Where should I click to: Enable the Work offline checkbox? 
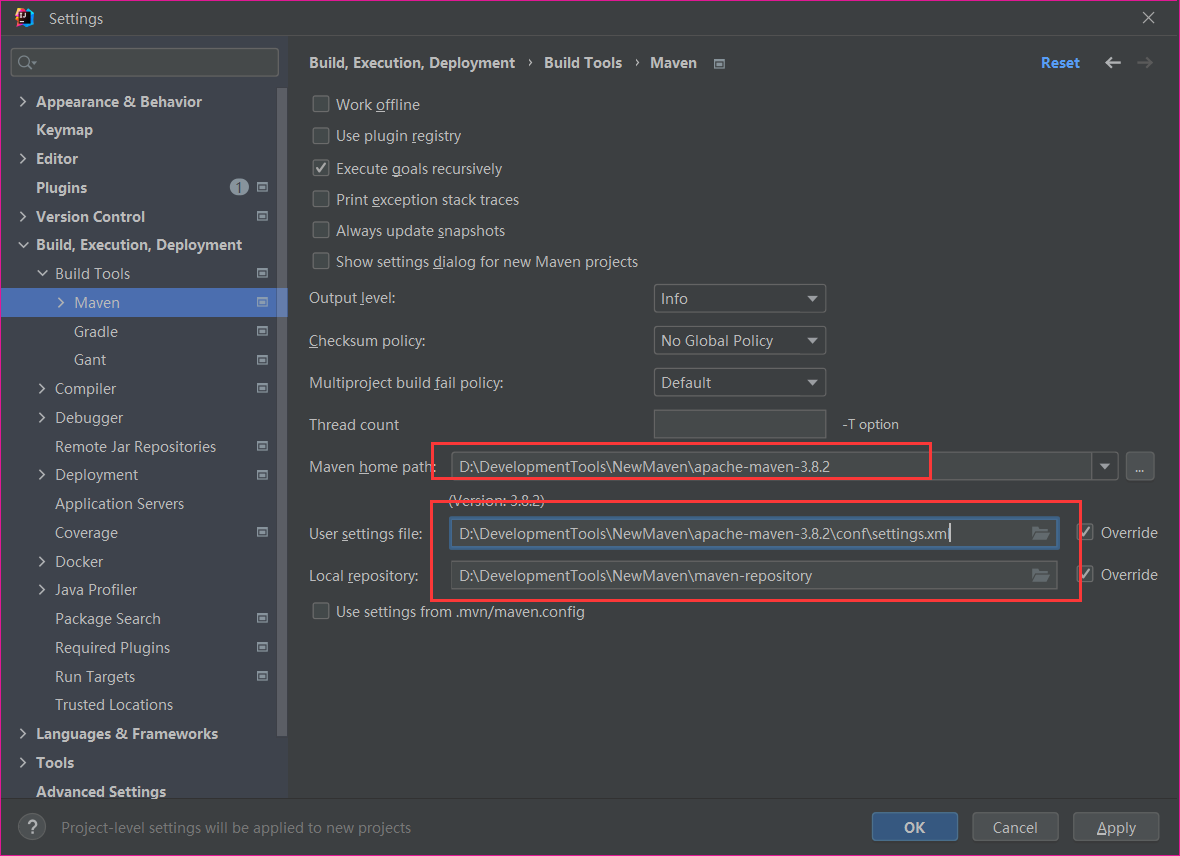[x=321, y=104]
